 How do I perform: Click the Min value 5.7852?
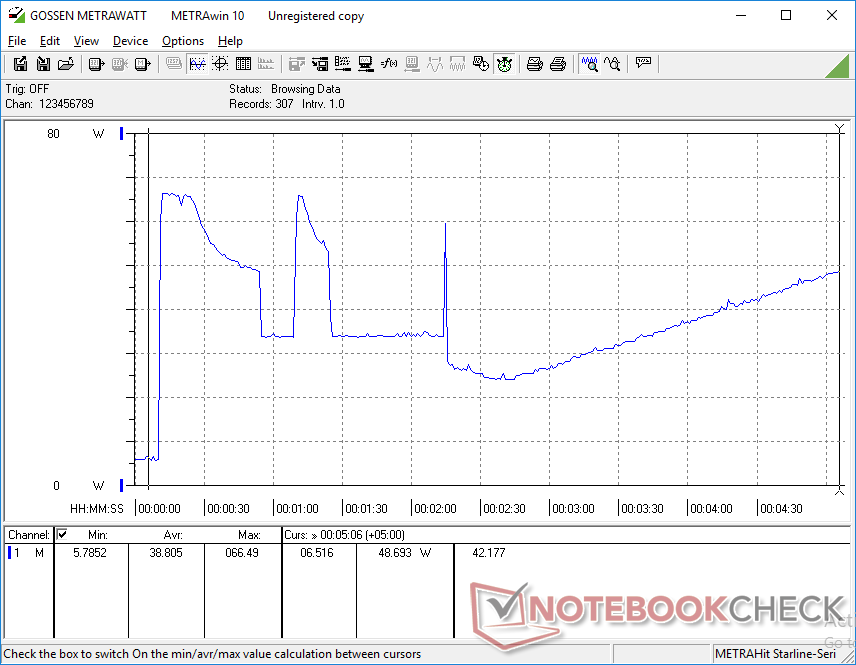click(x=90, y=553)
